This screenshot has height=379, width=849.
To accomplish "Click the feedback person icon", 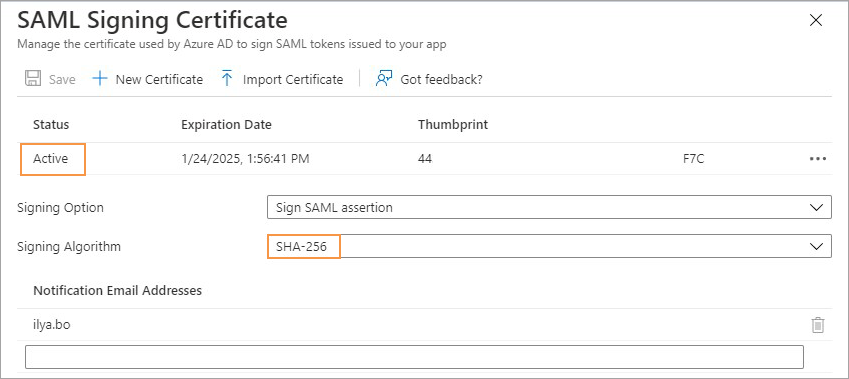I will [x=384, y=79].
